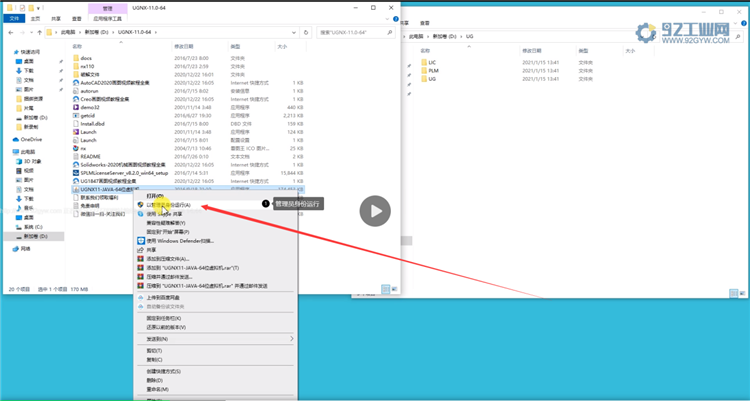The image size is (750, 401).
Task: Click details view toggle in UG window
Action: coord(734,293)
